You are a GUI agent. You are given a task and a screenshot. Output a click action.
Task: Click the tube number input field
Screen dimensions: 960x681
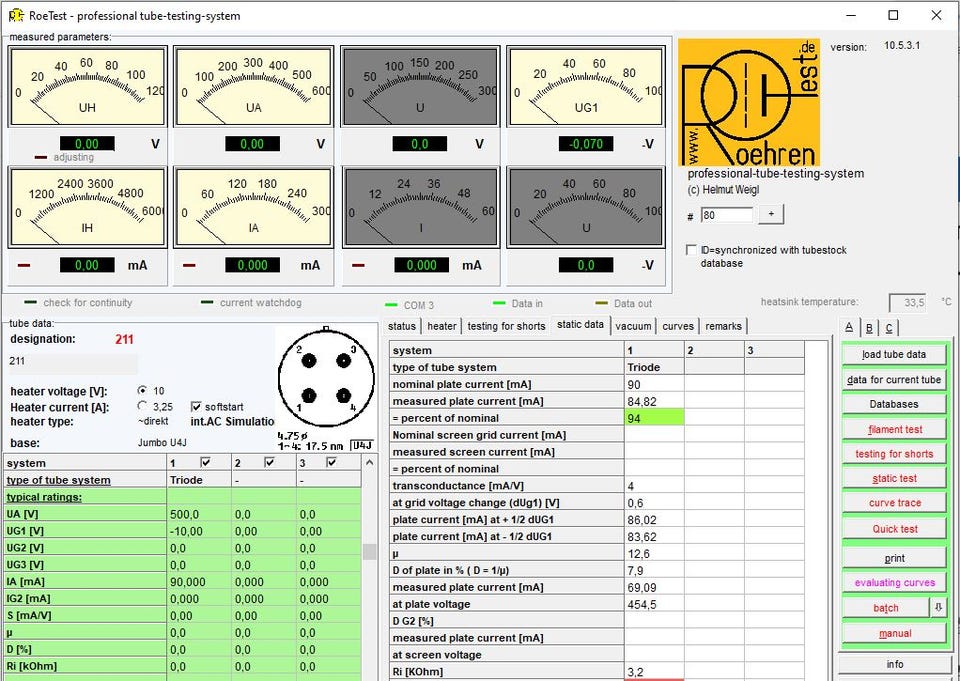point(727,215)
